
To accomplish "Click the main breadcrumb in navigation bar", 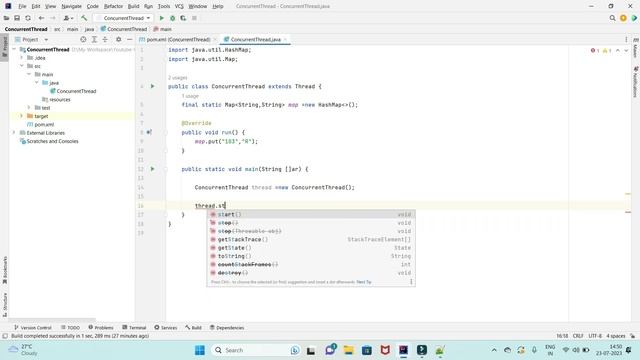I will tap(163, 29).
